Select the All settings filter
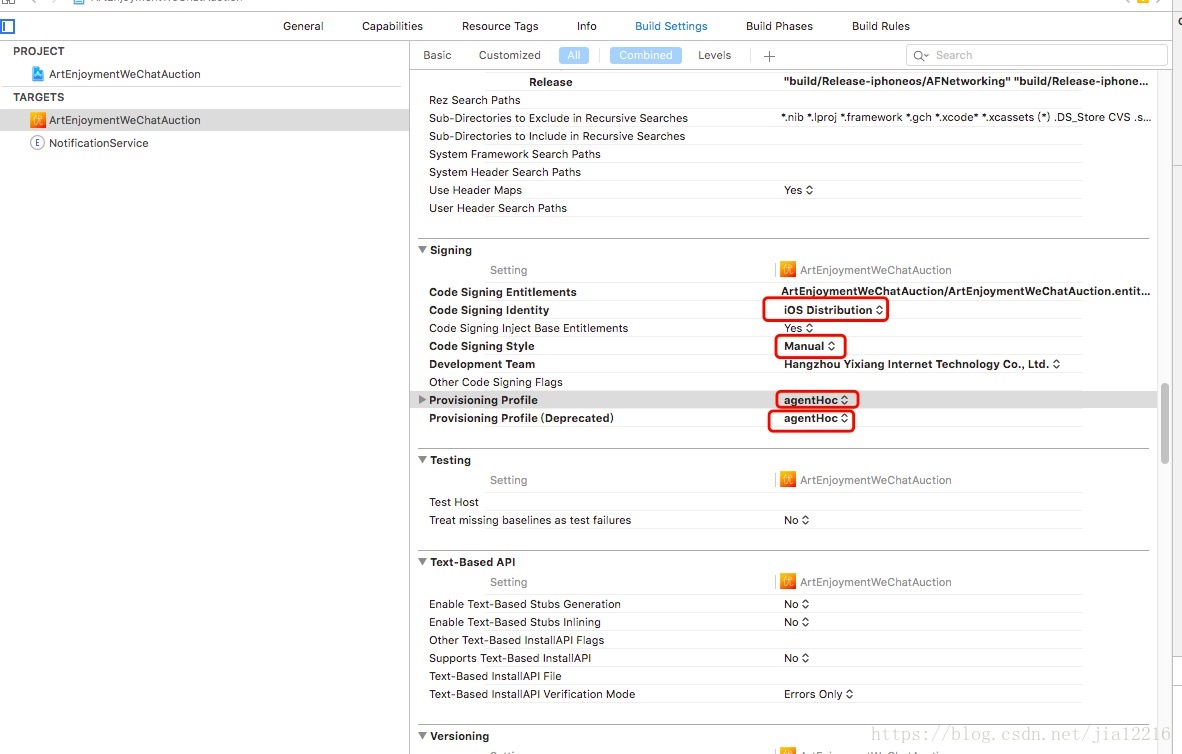This screenshot has height=754, width=1182. point(574,55)
